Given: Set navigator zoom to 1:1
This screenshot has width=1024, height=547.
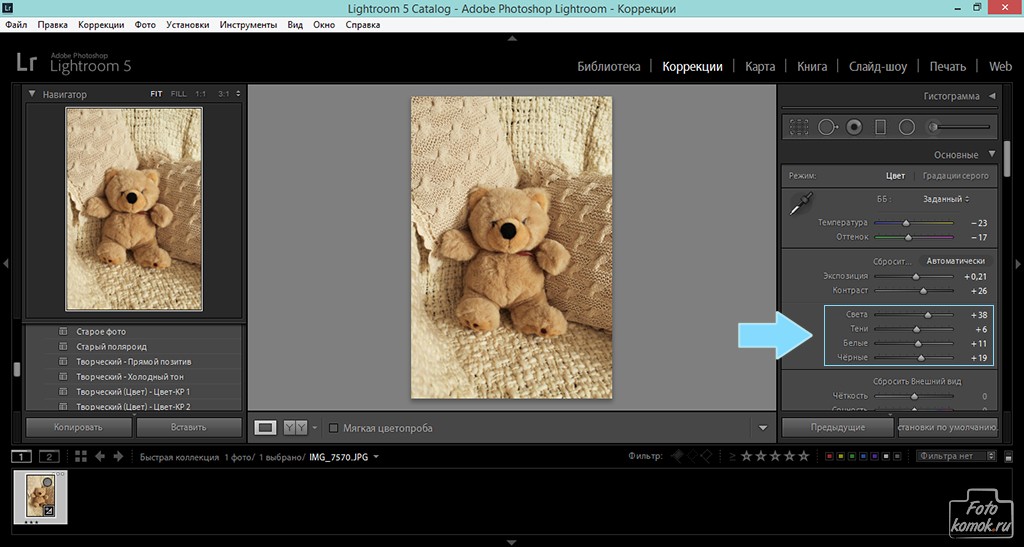Looking at the screenshot, I should coord(200,94).
